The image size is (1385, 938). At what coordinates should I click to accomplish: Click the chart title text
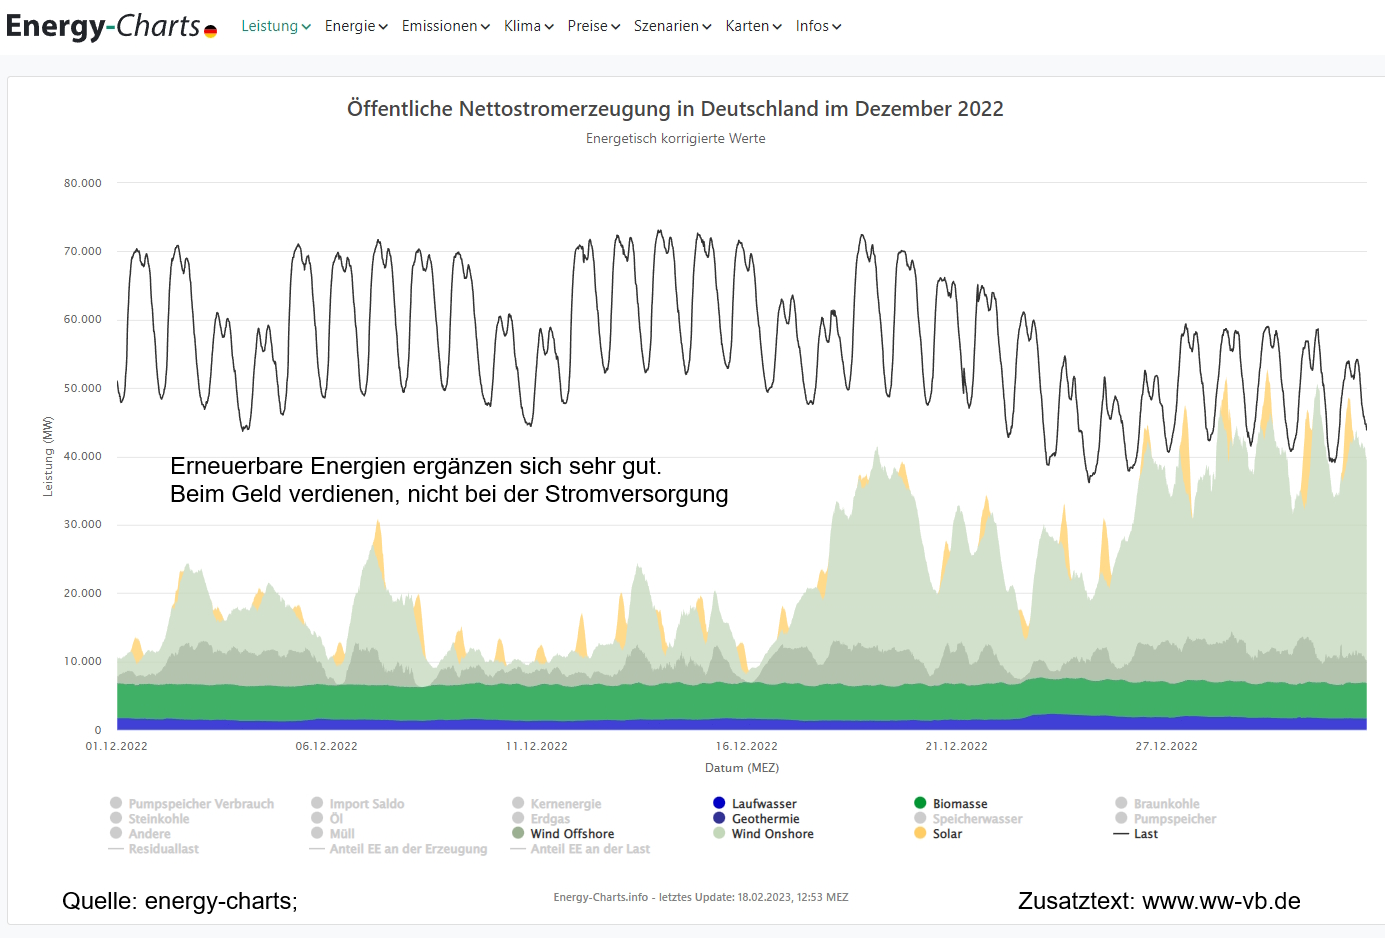point(675,109)
